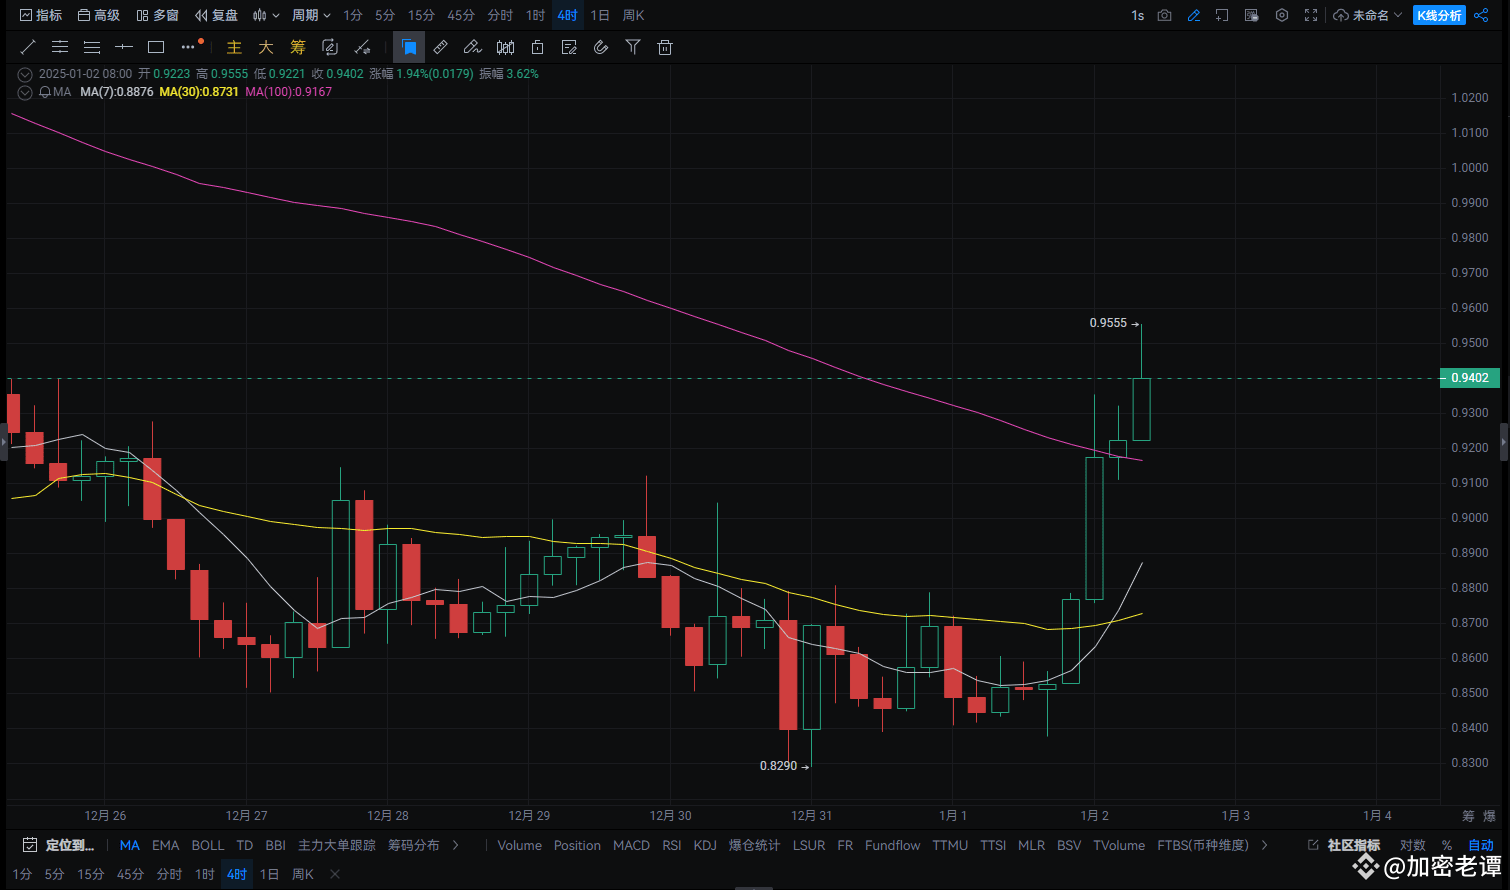Select the Fibonacci levels drawing tool

pyautogui.click(x=92, y=47)
